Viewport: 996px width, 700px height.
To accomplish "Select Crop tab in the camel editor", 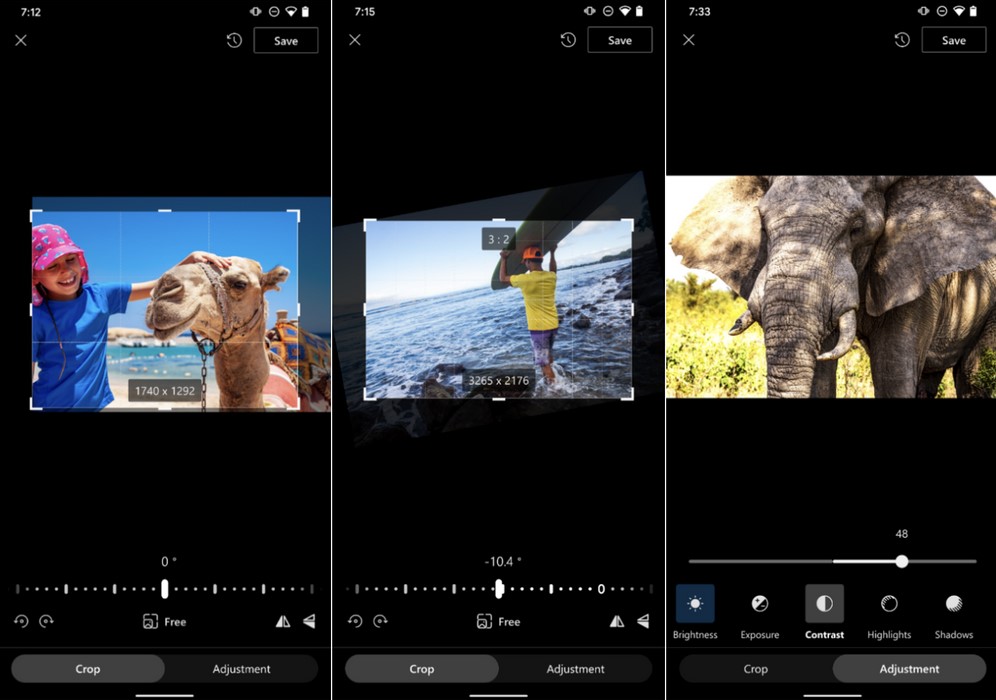I will [x=88, y=669].
